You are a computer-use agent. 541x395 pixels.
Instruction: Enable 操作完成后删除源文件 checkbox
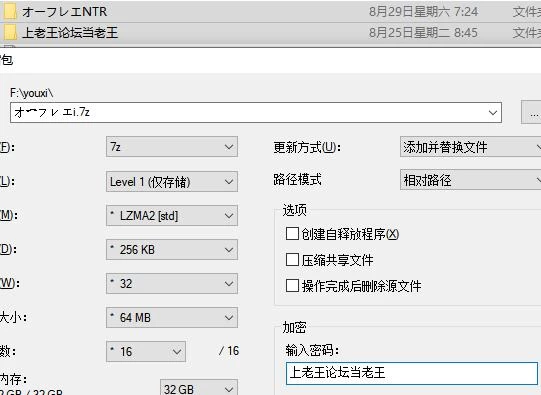(292, 286)
